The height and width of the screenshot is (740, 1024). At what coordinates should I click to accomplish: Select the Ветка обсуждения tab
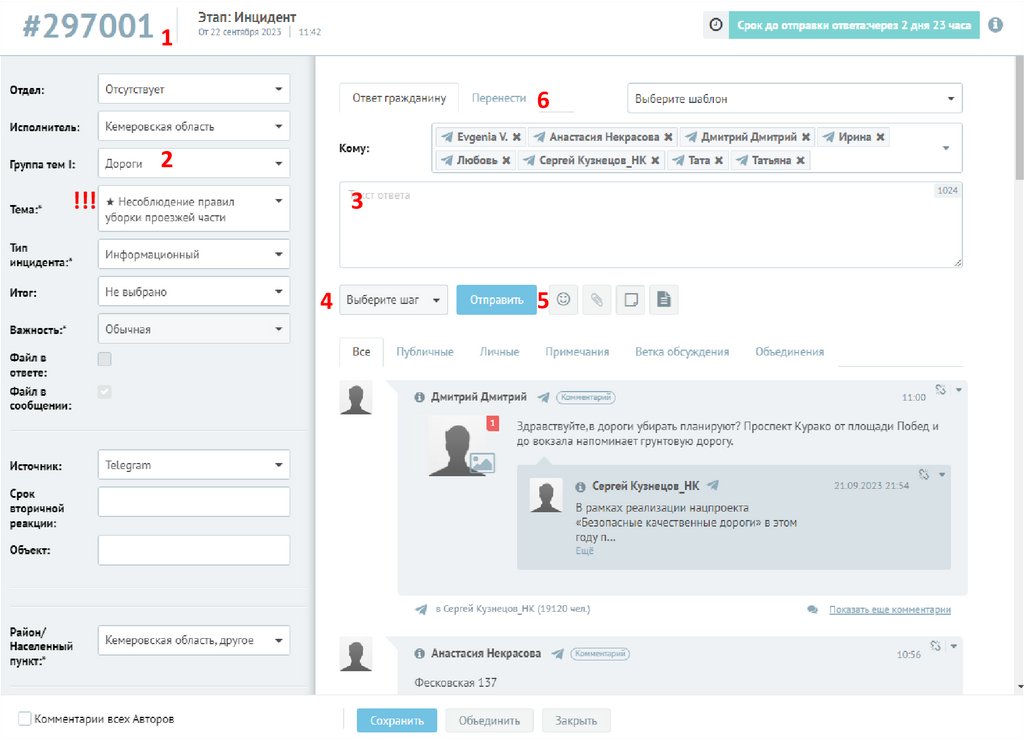pyautogui.click(x=682, y=352)
